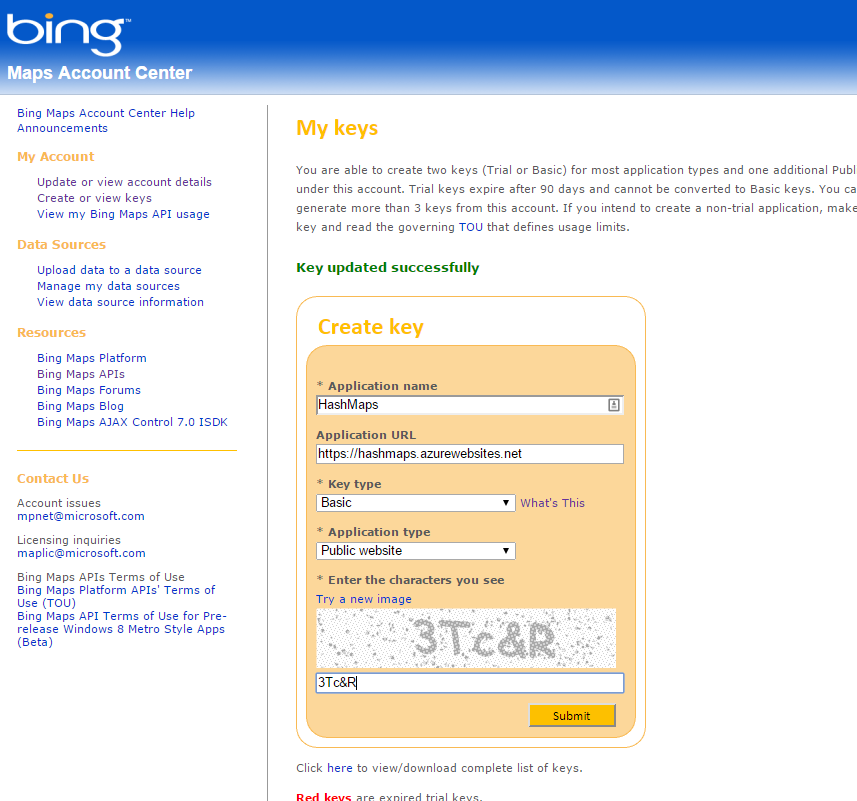Screen dimensions: 857x801
Task: Click the My Account section heading
Action: pyautogui.click(x=55, y=157)
